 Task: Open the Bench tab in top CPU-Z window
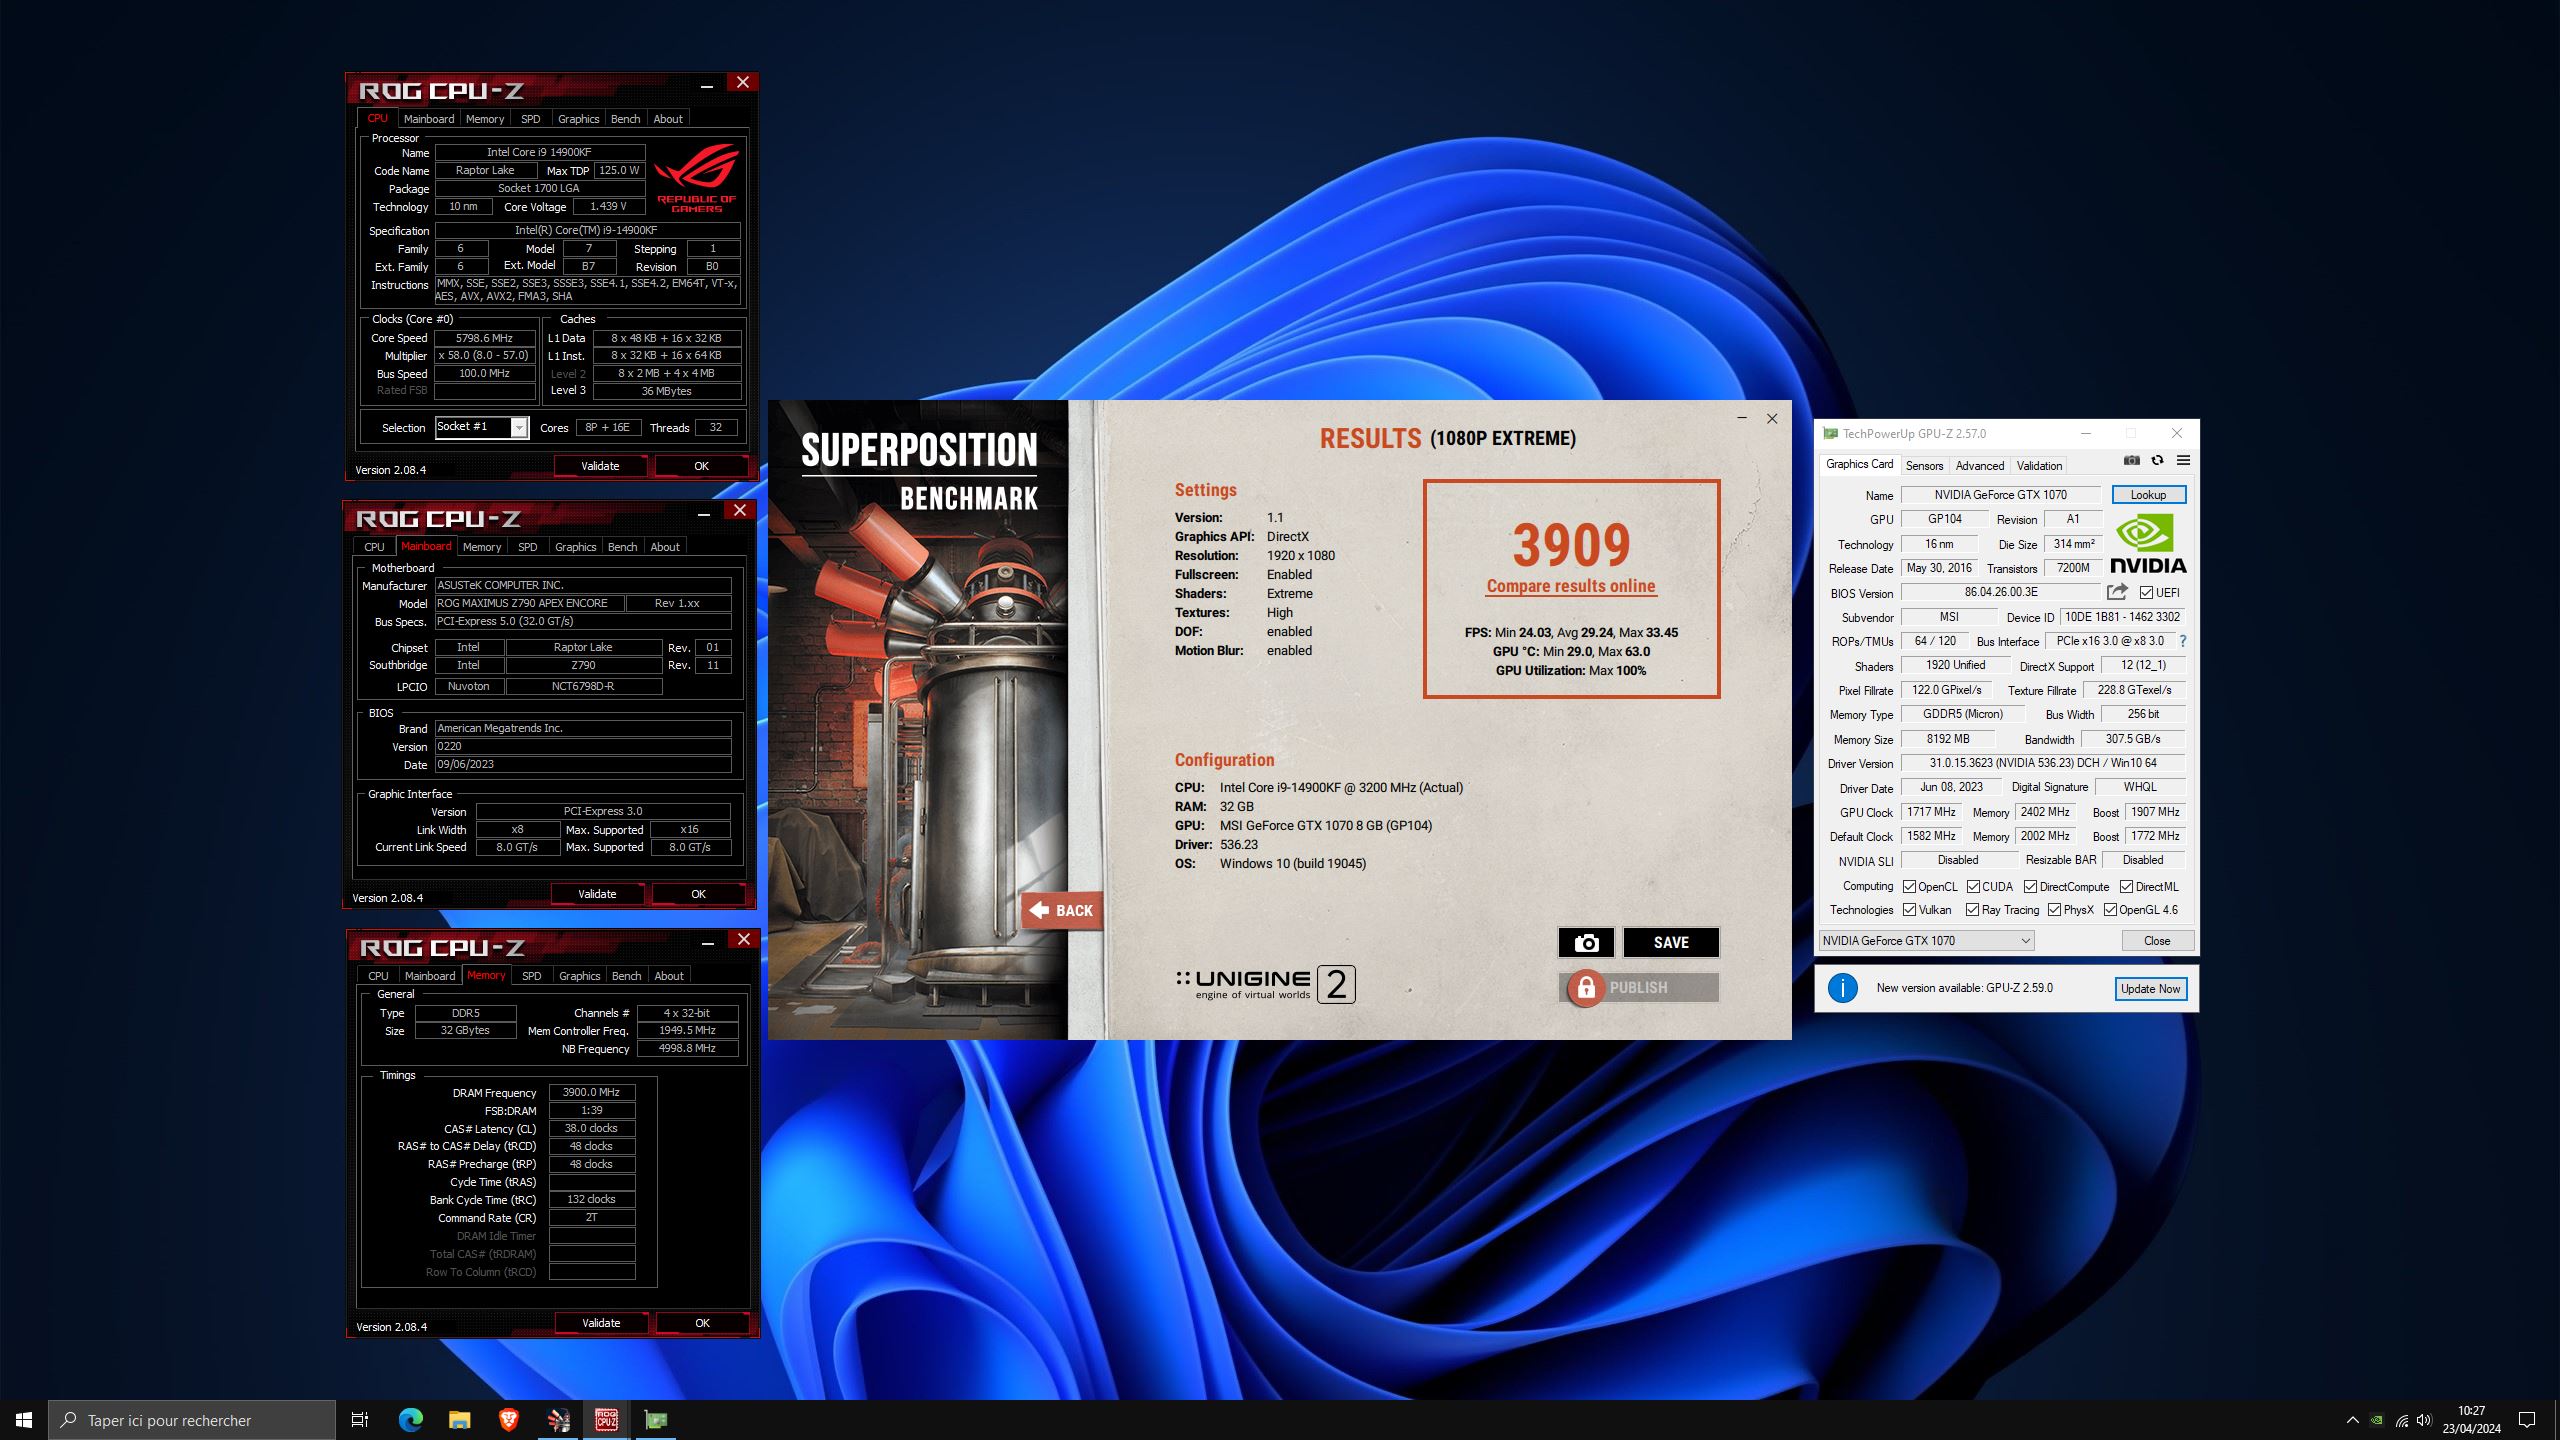coord(625,119)
